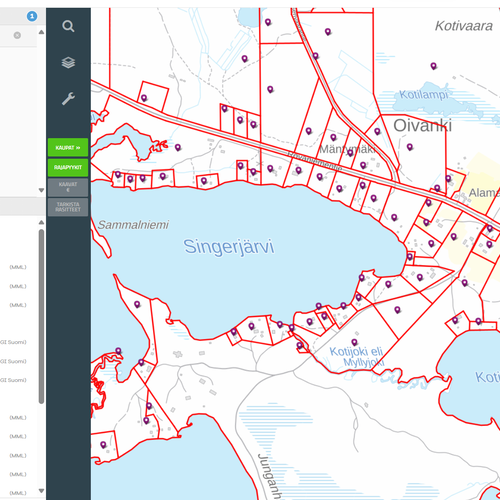Click the lower list's scroll-up arrow
Image resolution: width=500 pixels, height=500 pixels.
(41, 222)
